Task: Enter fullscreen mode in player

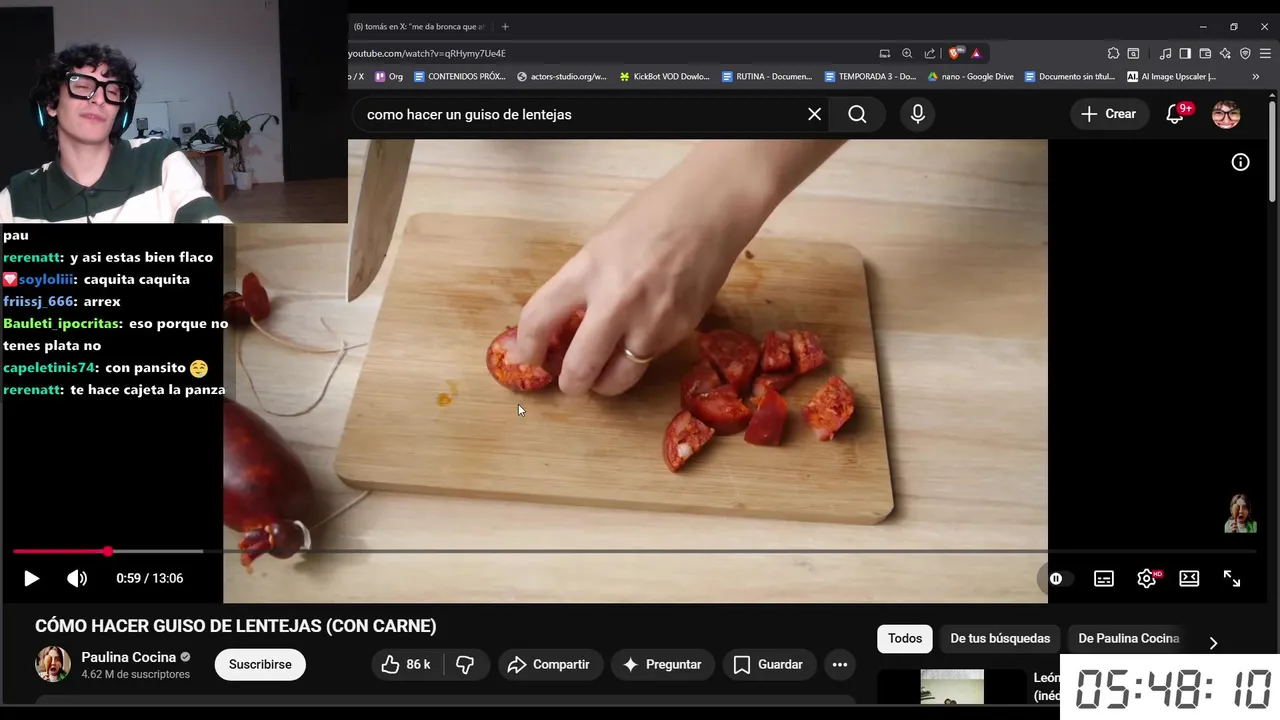Action: point(1232,578)
